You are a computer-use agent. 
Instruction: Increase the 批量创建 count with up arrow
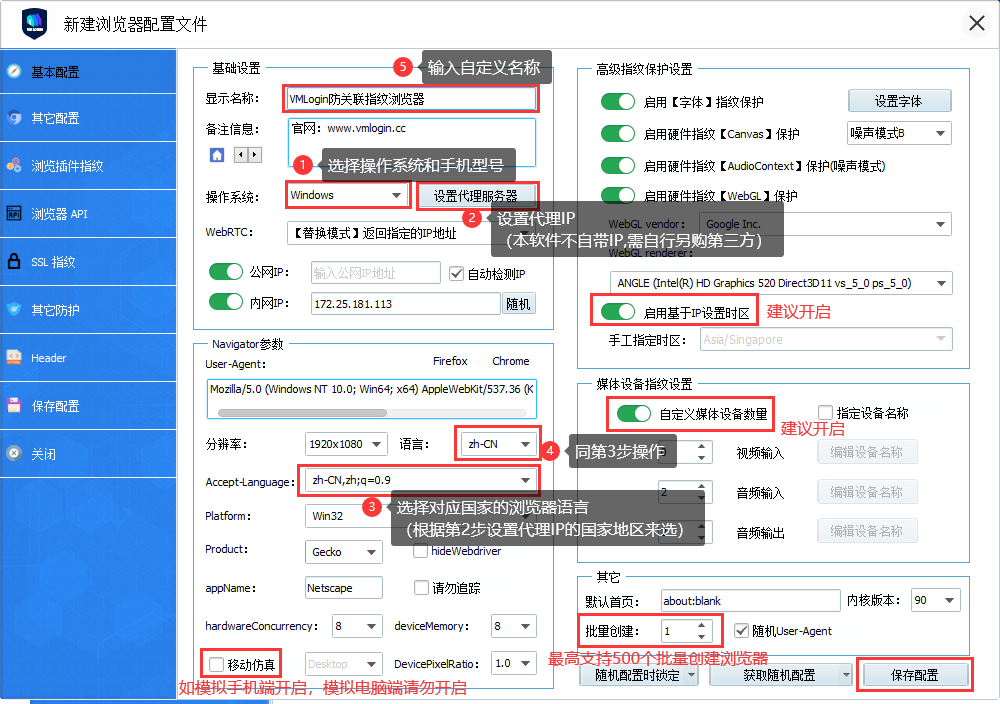point(702,626)
